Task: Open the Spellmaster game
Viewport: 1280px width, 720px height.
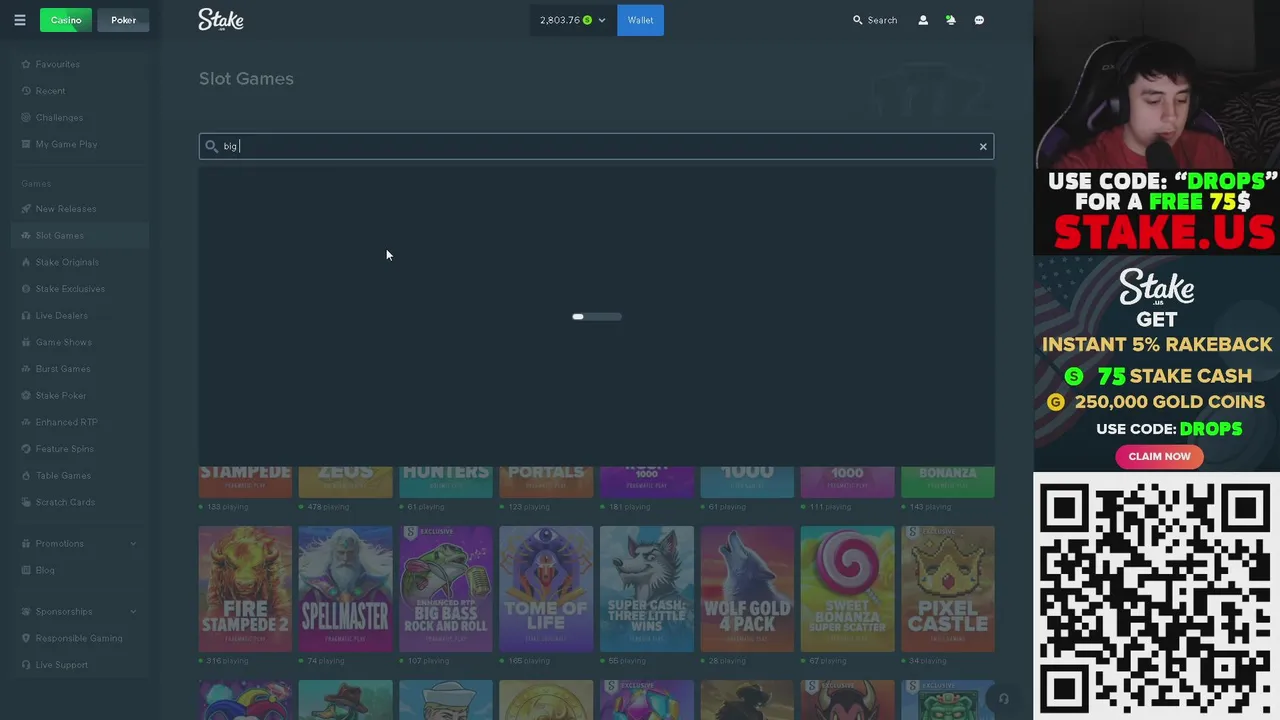Action: point(345,589)
